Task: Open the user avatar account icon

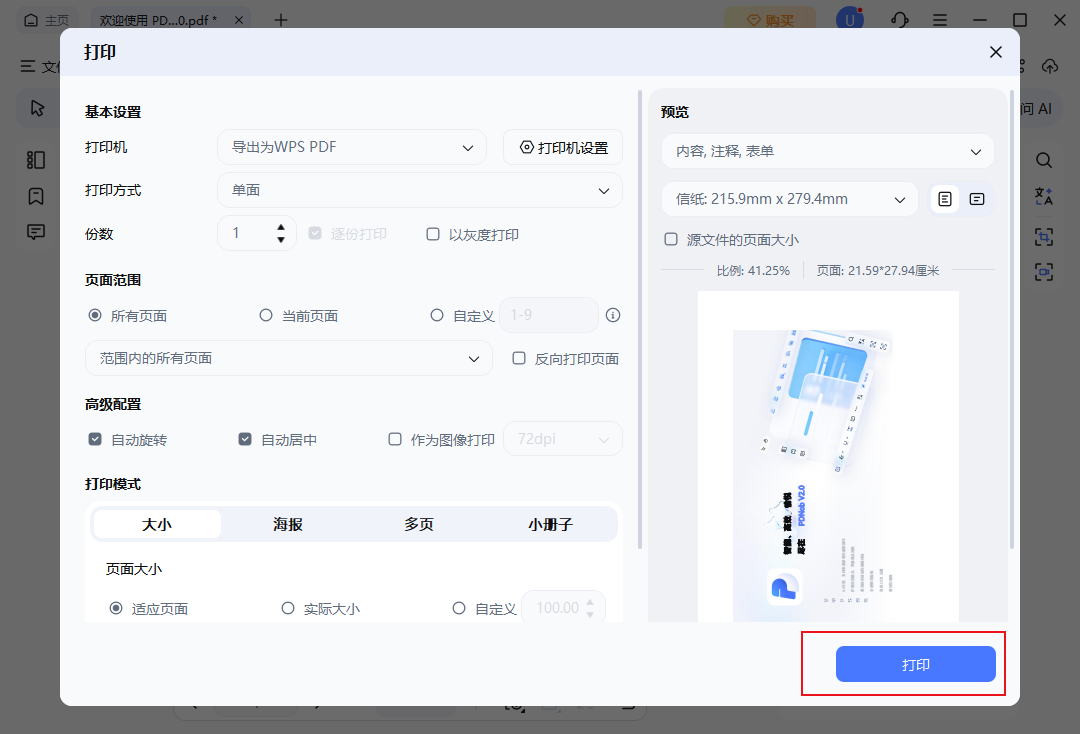Action: pyautogui.click(x=849, y=20)
